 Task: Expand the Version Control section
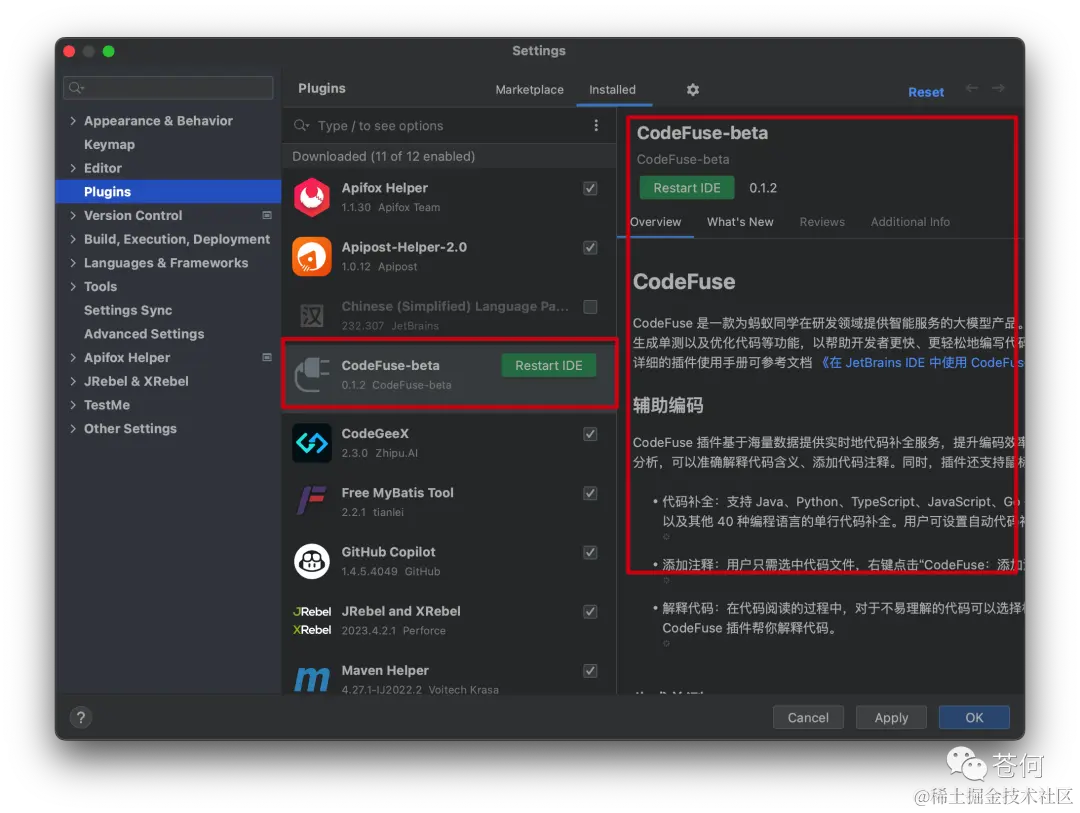click(x=73, y=215)
